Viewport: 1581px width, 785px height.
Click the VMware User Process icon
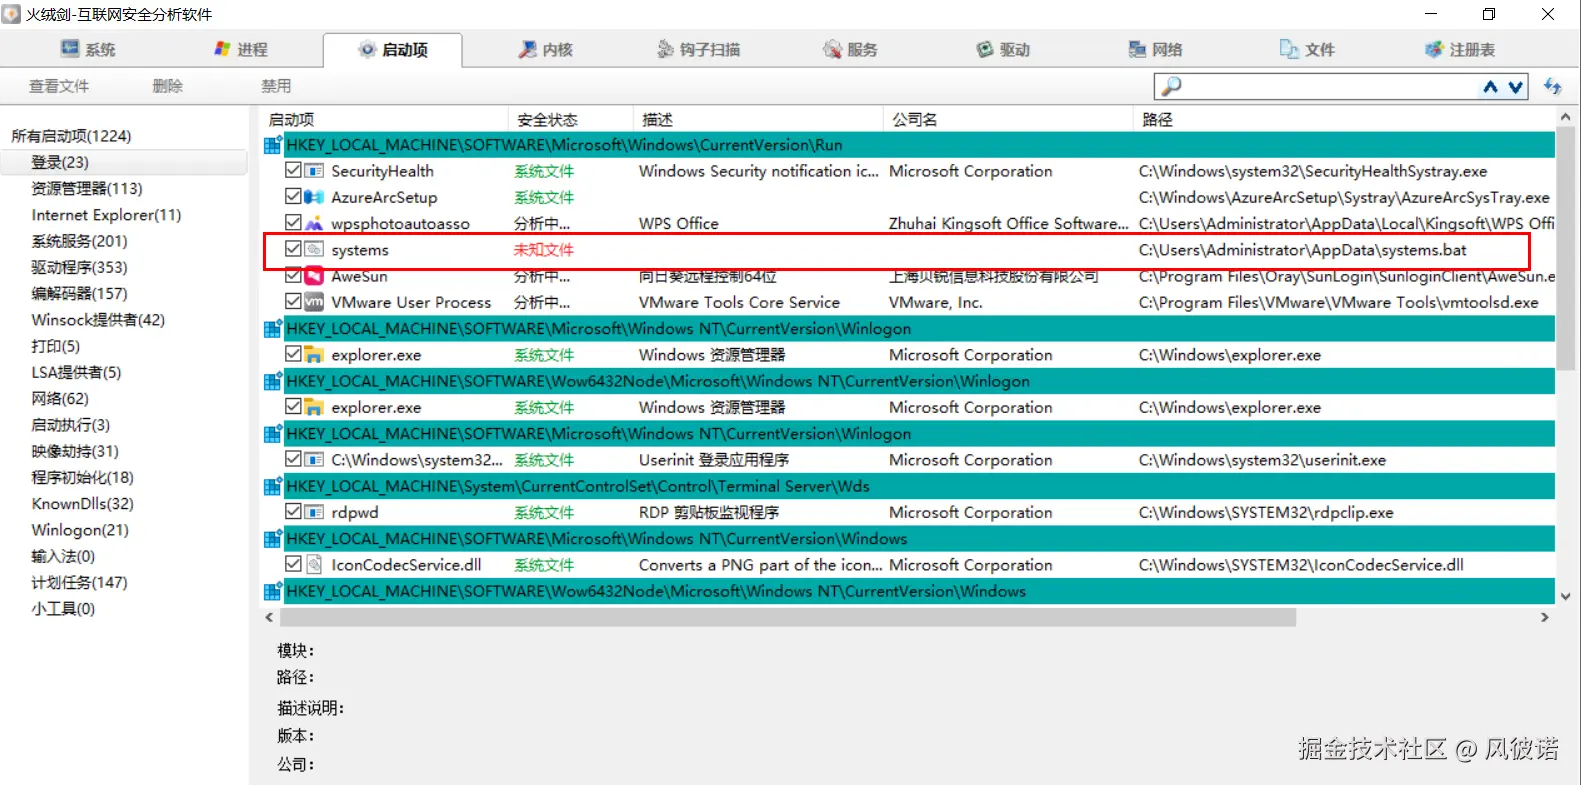(314, 301)
